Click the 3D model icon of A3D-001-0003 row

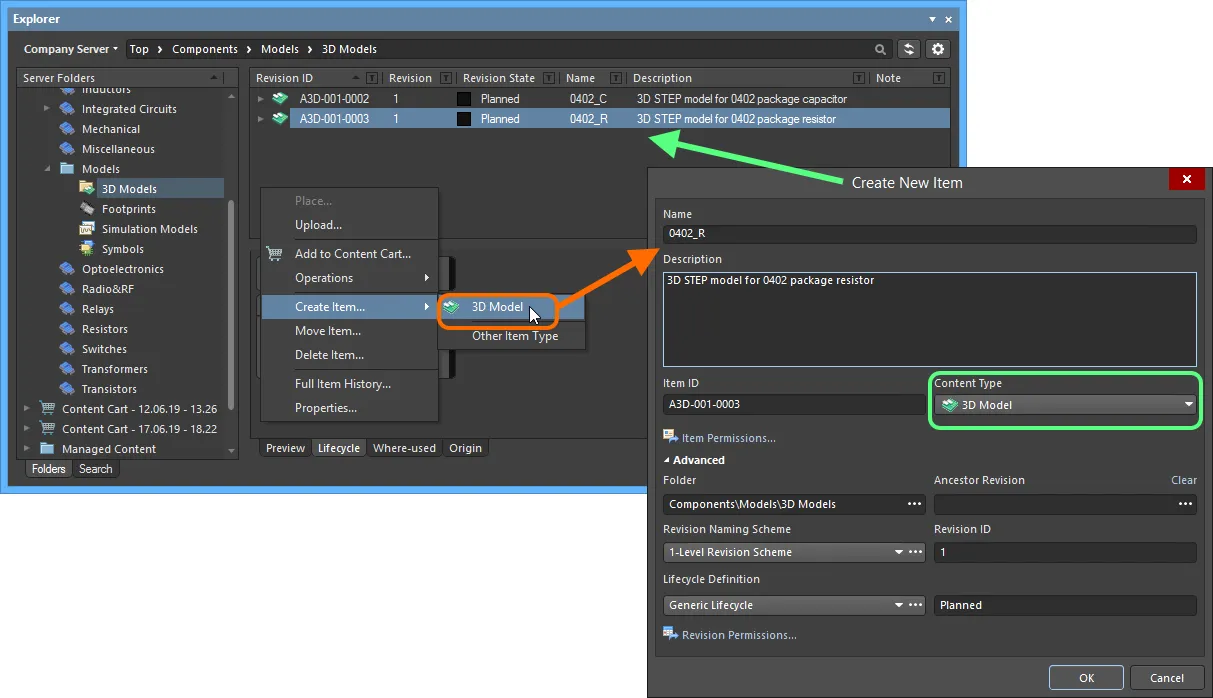click(x=280, y=119)
